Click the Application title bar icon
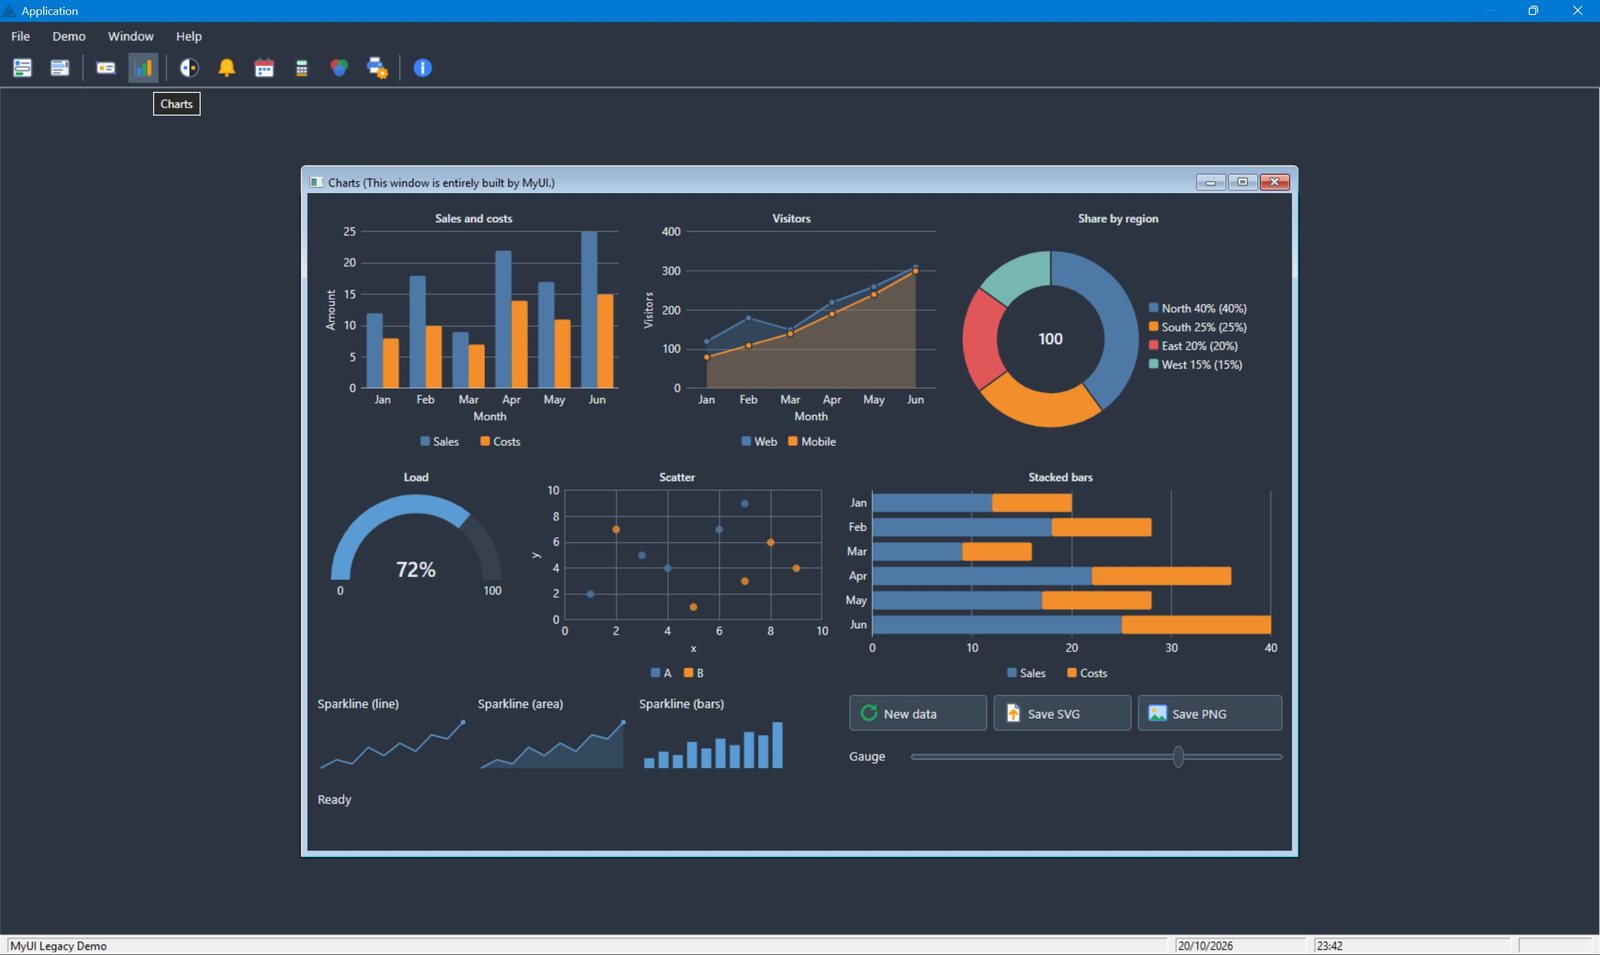Image resolution: width=1600 pixels, height=955 pixels. coord(10,11)
